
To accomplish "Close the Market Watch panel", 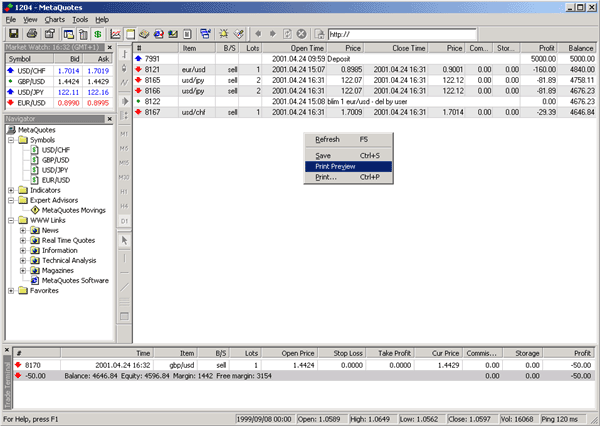I will tap(110, 47).
